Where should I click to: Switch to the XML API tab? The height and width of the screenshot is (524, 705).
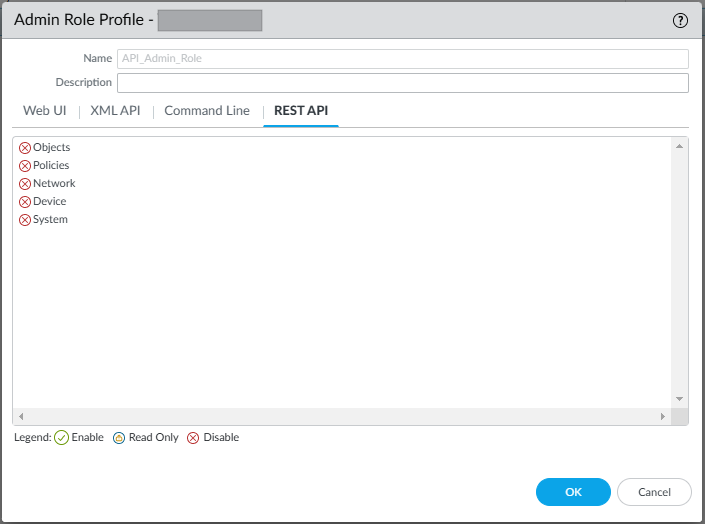[x=115, y=111]
